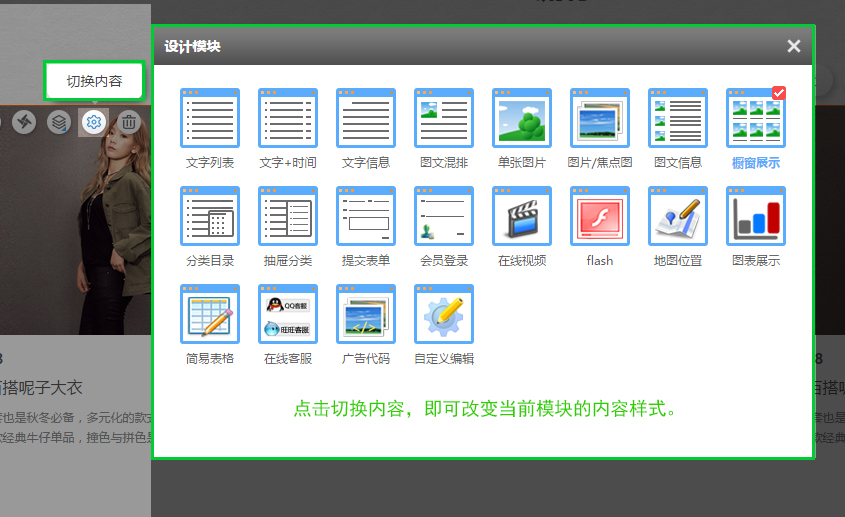845x517 pixels.
Task: Click the stacked layers toolbar icon
Action: pos(60,122)
